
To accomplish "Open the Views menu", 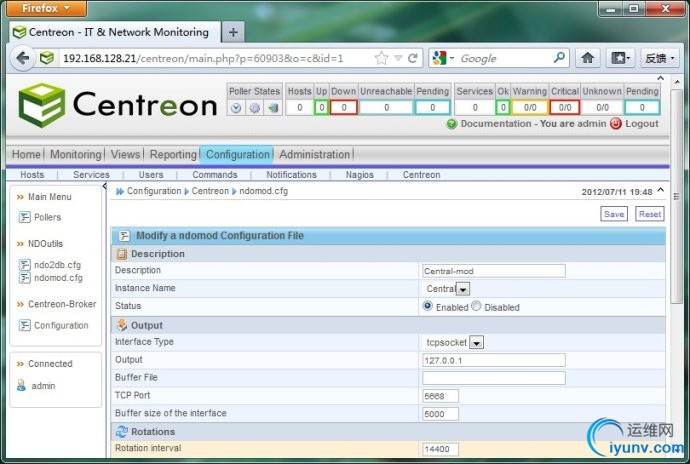I will click(125, 155).
